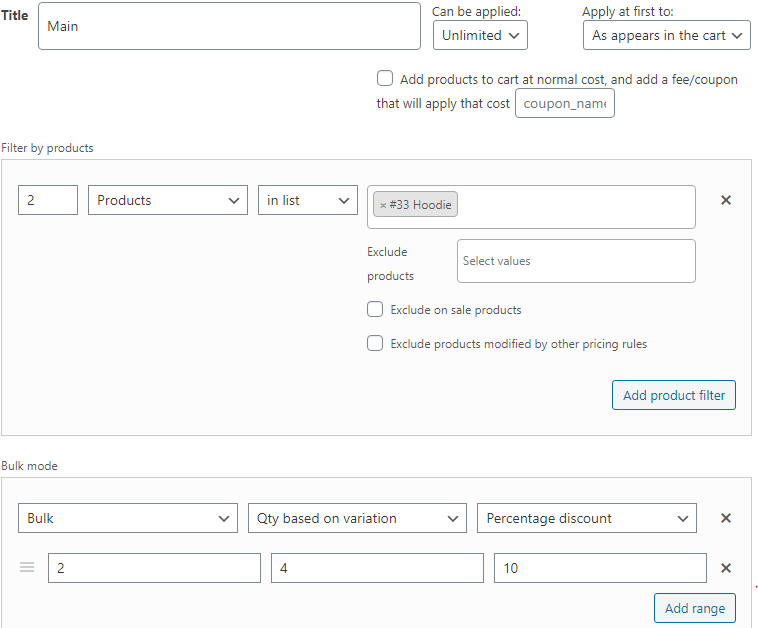The image size is (758, 628).
Task: Open the Bulk mode type dropdown
Action: 128,518
